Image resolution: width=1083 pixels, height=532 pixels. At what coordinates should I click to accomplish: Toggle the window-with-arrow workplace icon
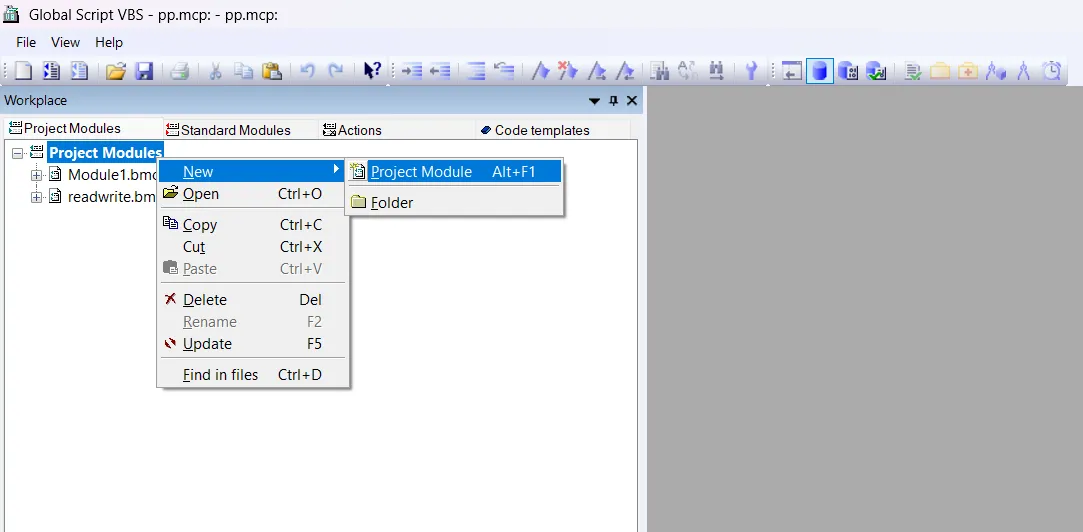click(792, 70)
